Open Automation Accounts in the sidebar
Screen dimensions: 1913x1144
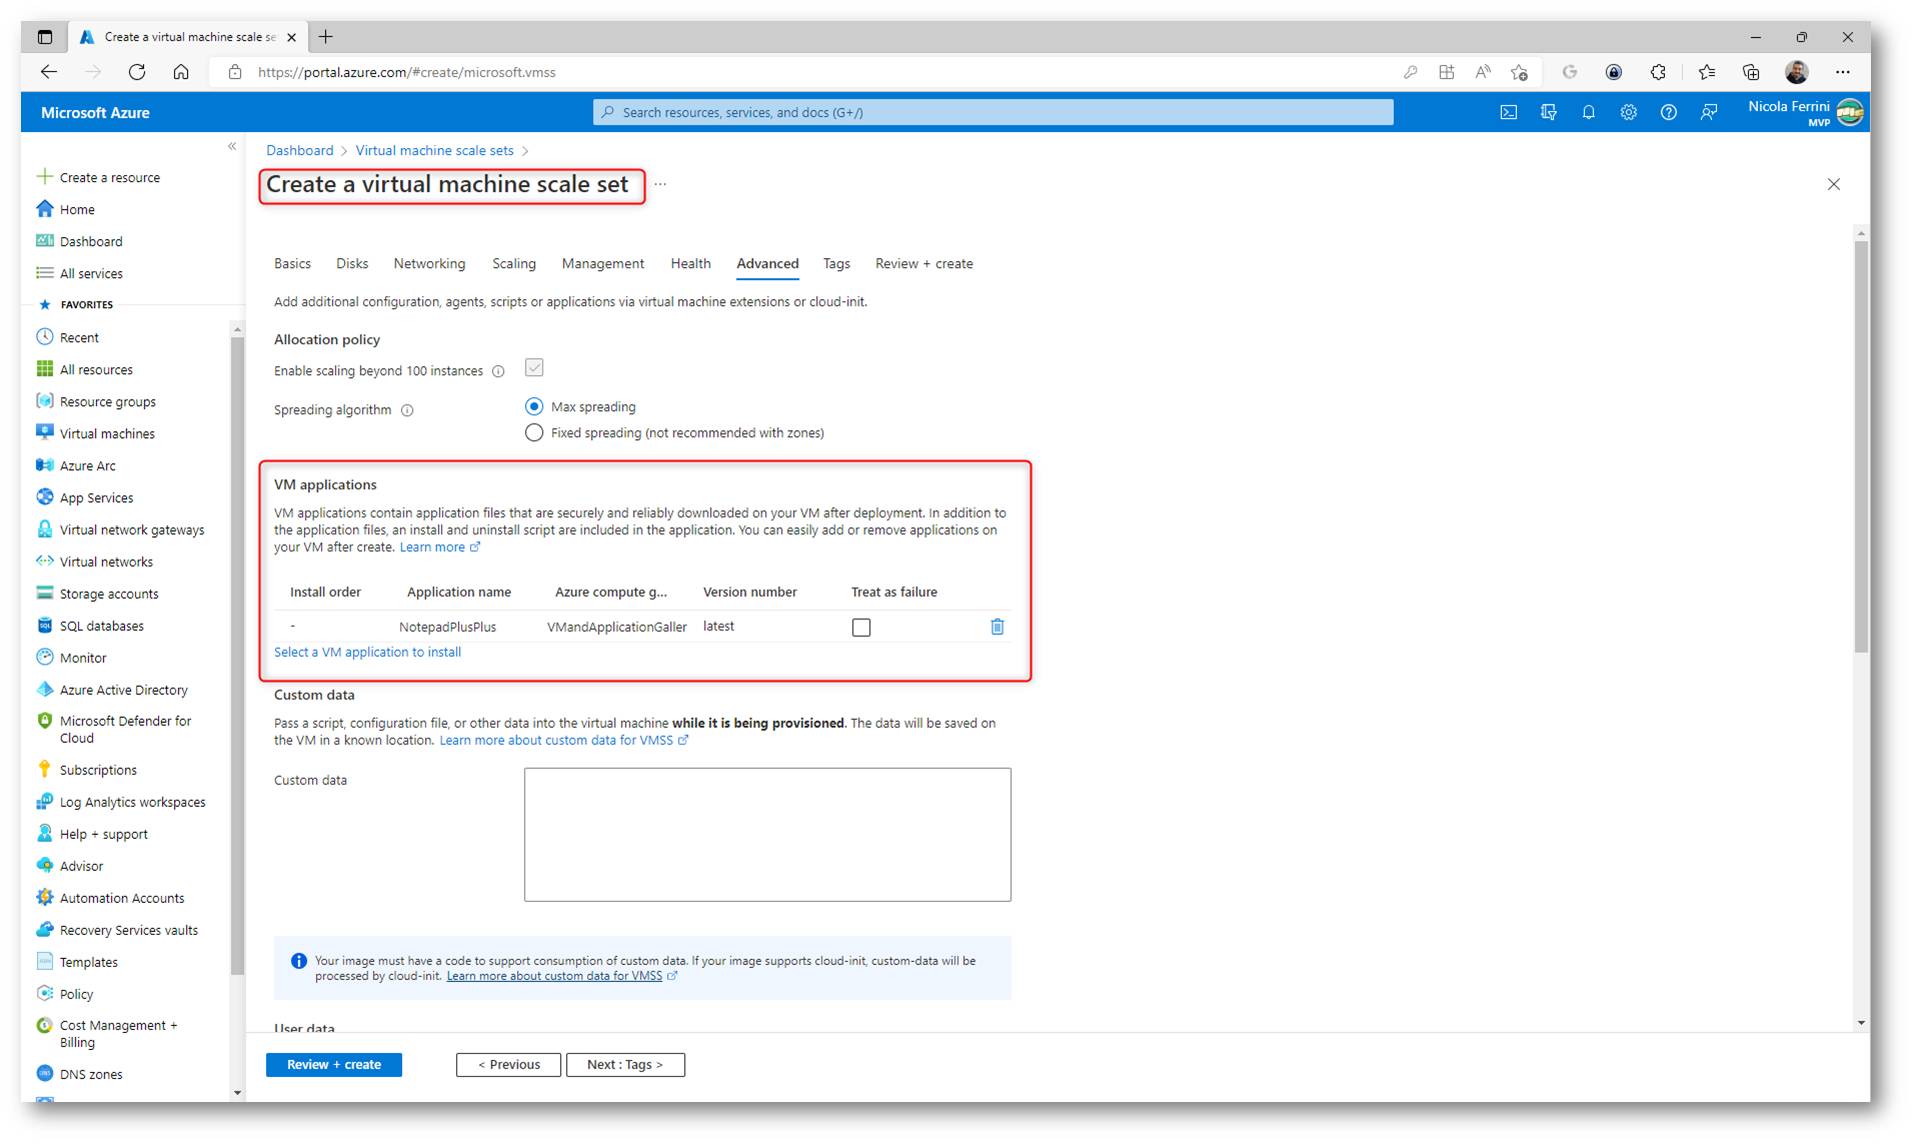[x=121, y=898]
